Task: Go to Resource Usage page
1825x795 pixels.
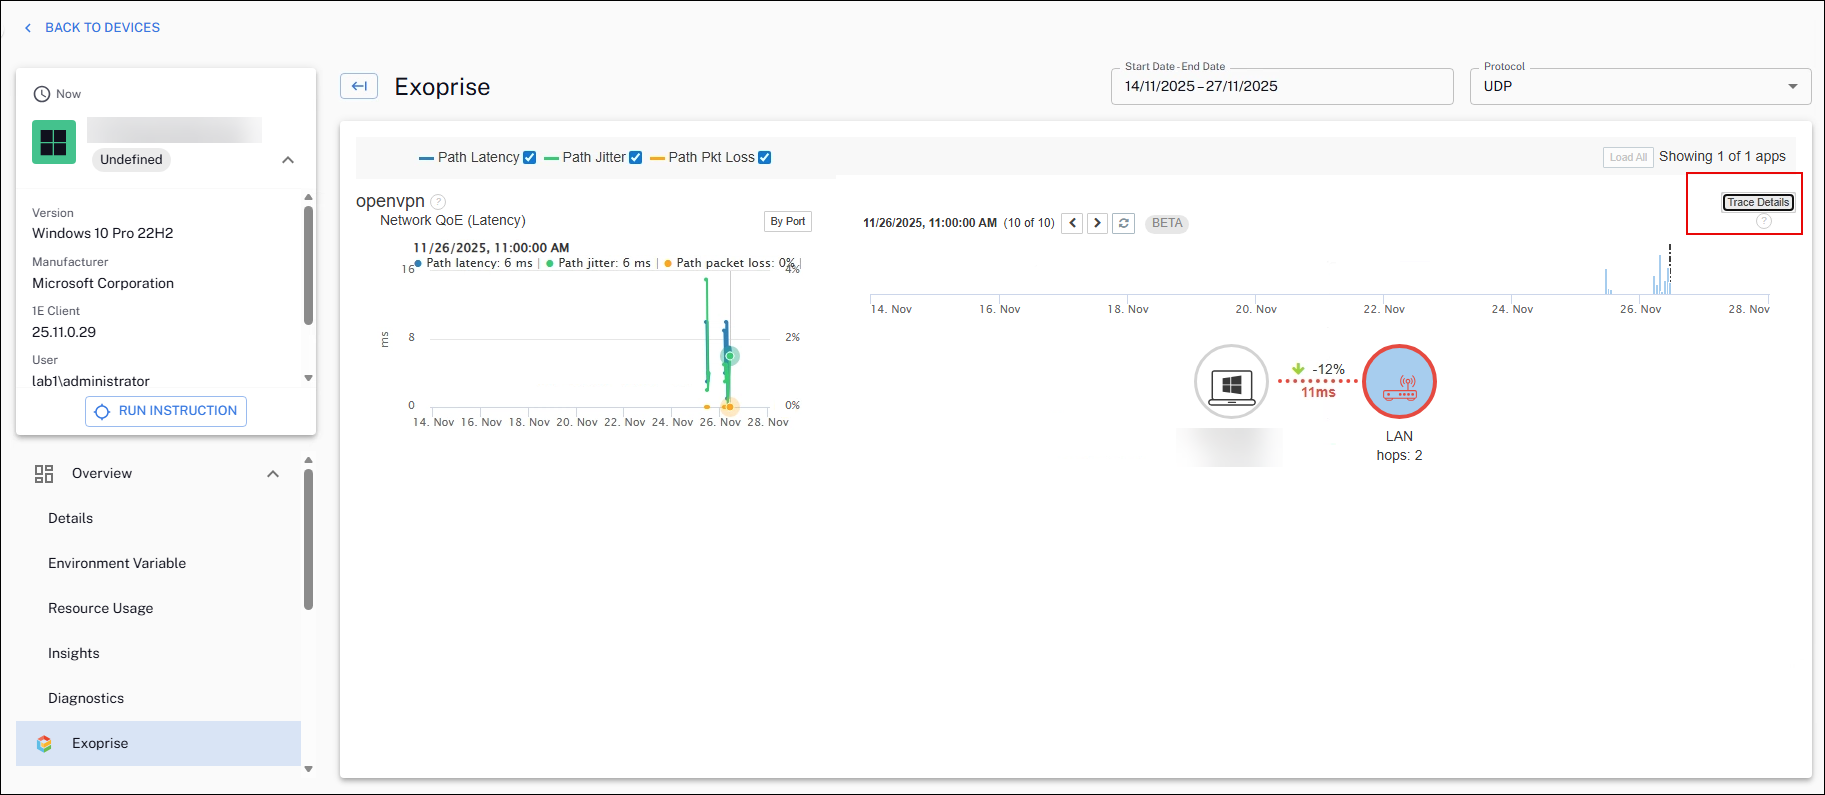Action: pyautogui.click(x=101, y=608)
